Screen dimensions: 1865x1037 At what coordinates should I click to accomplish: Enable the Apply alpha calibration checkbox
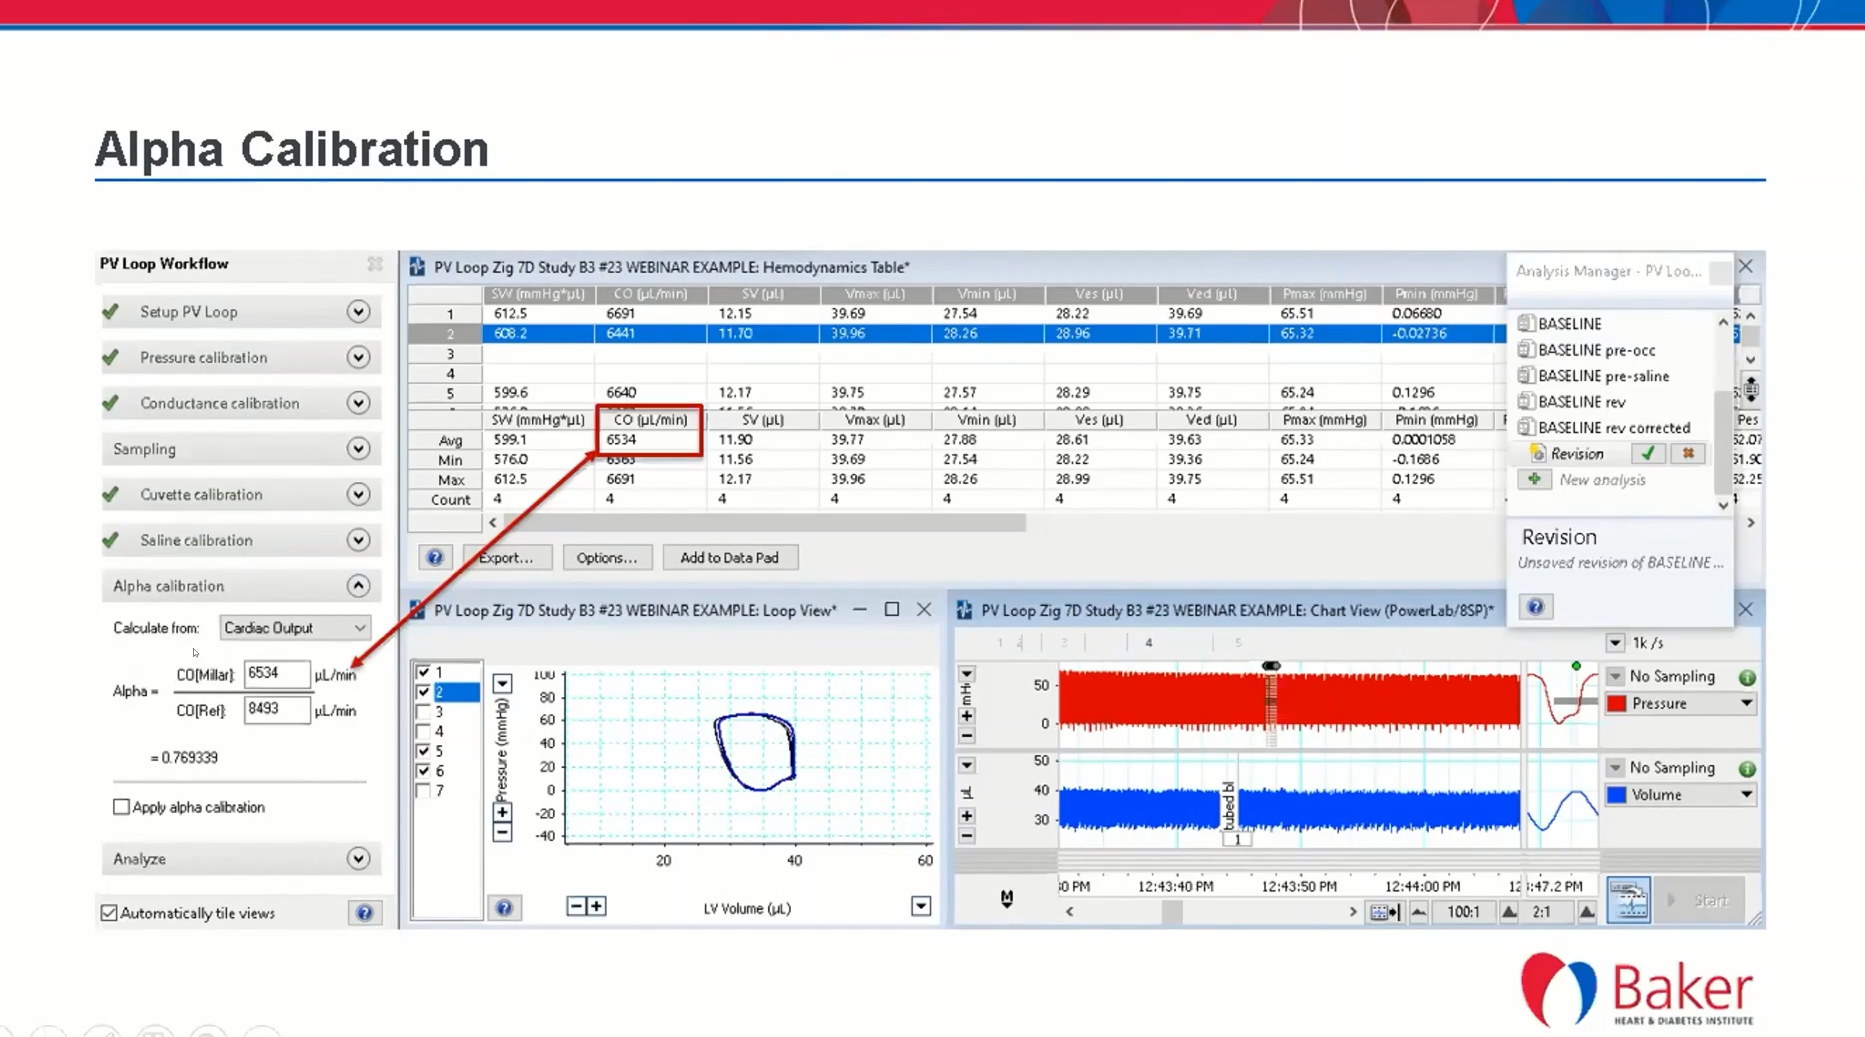click(x=122, y=807)
